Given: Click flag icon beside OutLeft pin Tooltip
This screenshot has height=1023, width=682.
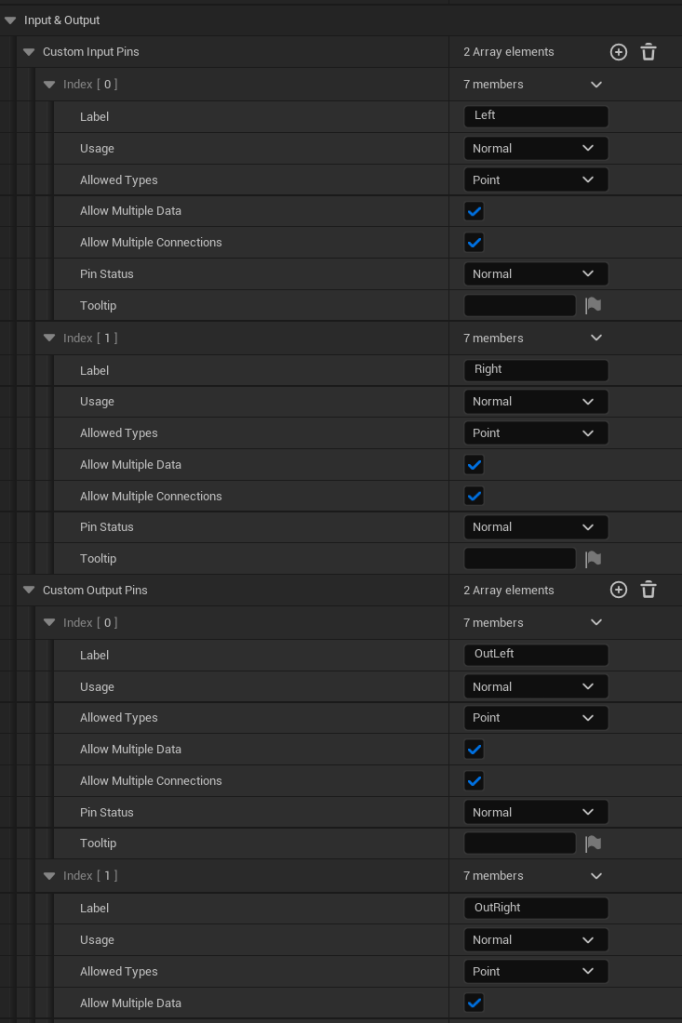Looking at the screenshot, I should tap(593, 844).
